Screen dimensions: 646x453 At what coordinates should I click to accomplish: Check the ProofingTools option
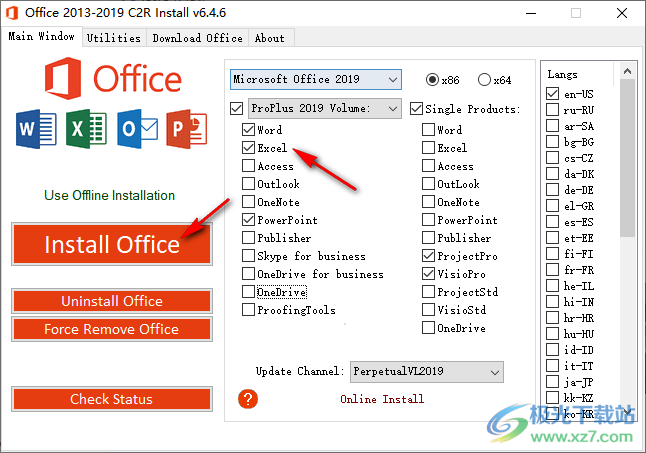pos(248,310)
